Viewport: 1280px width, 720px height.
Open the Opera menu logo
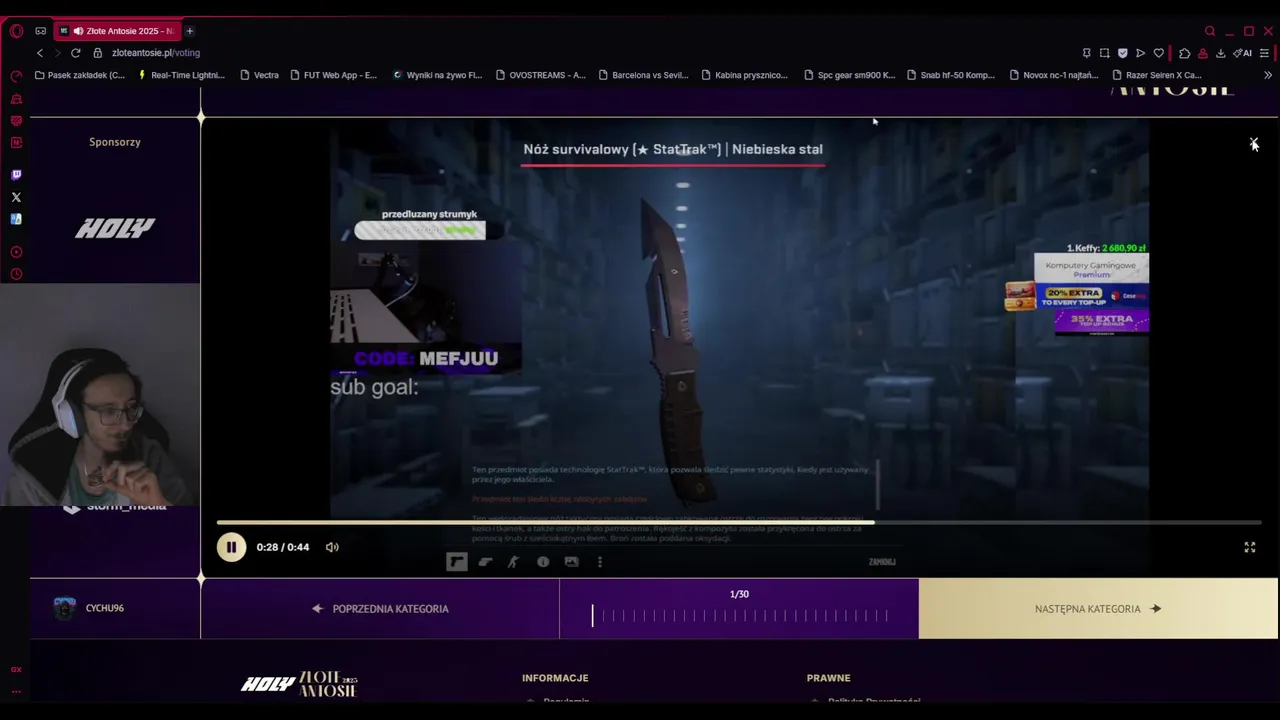click(16, 31)
